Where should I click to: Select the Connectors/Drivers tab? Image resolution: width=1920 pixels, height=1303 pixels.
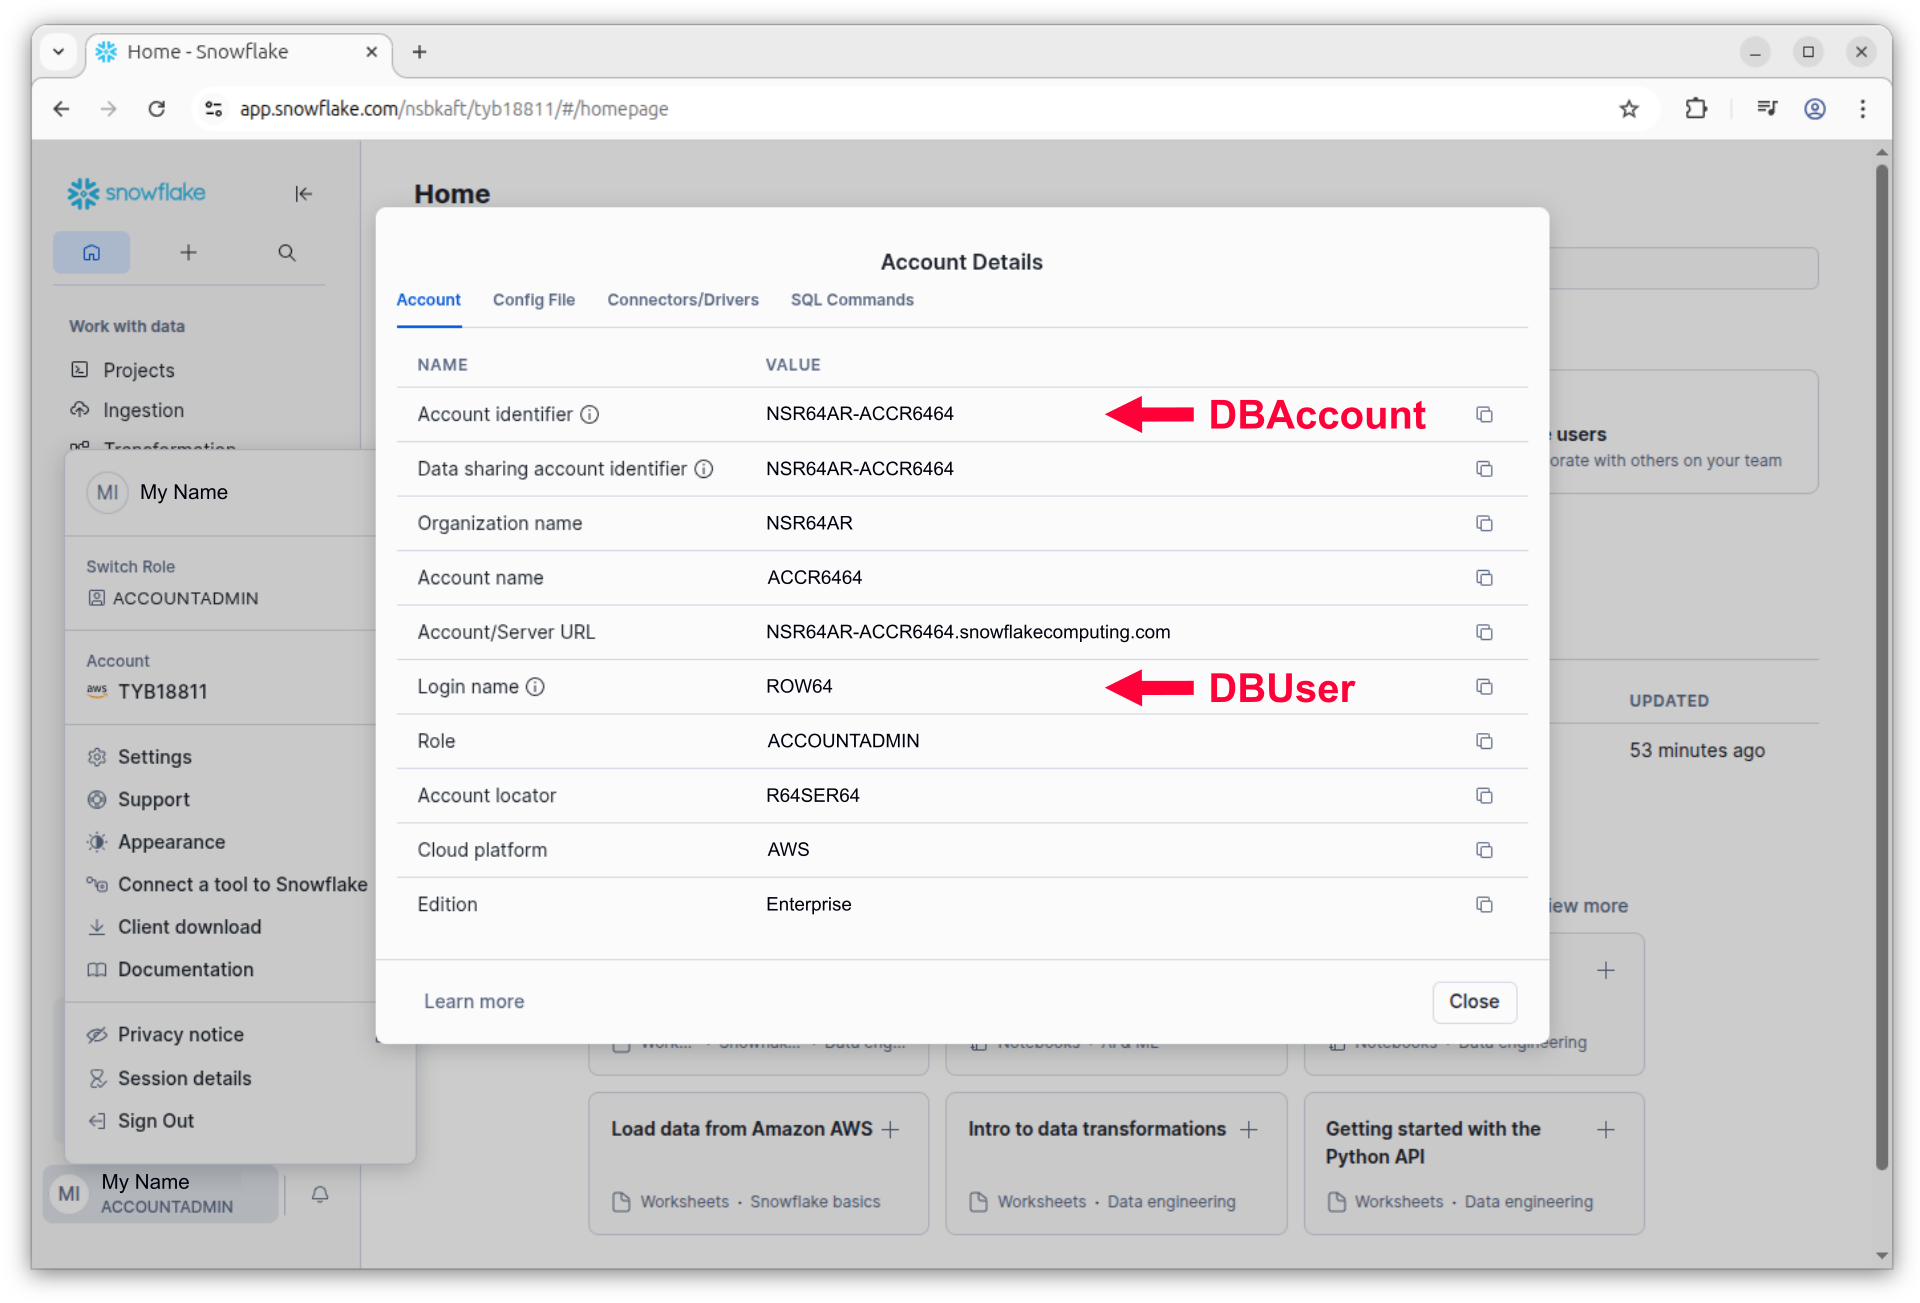click(x=682, y=300)
